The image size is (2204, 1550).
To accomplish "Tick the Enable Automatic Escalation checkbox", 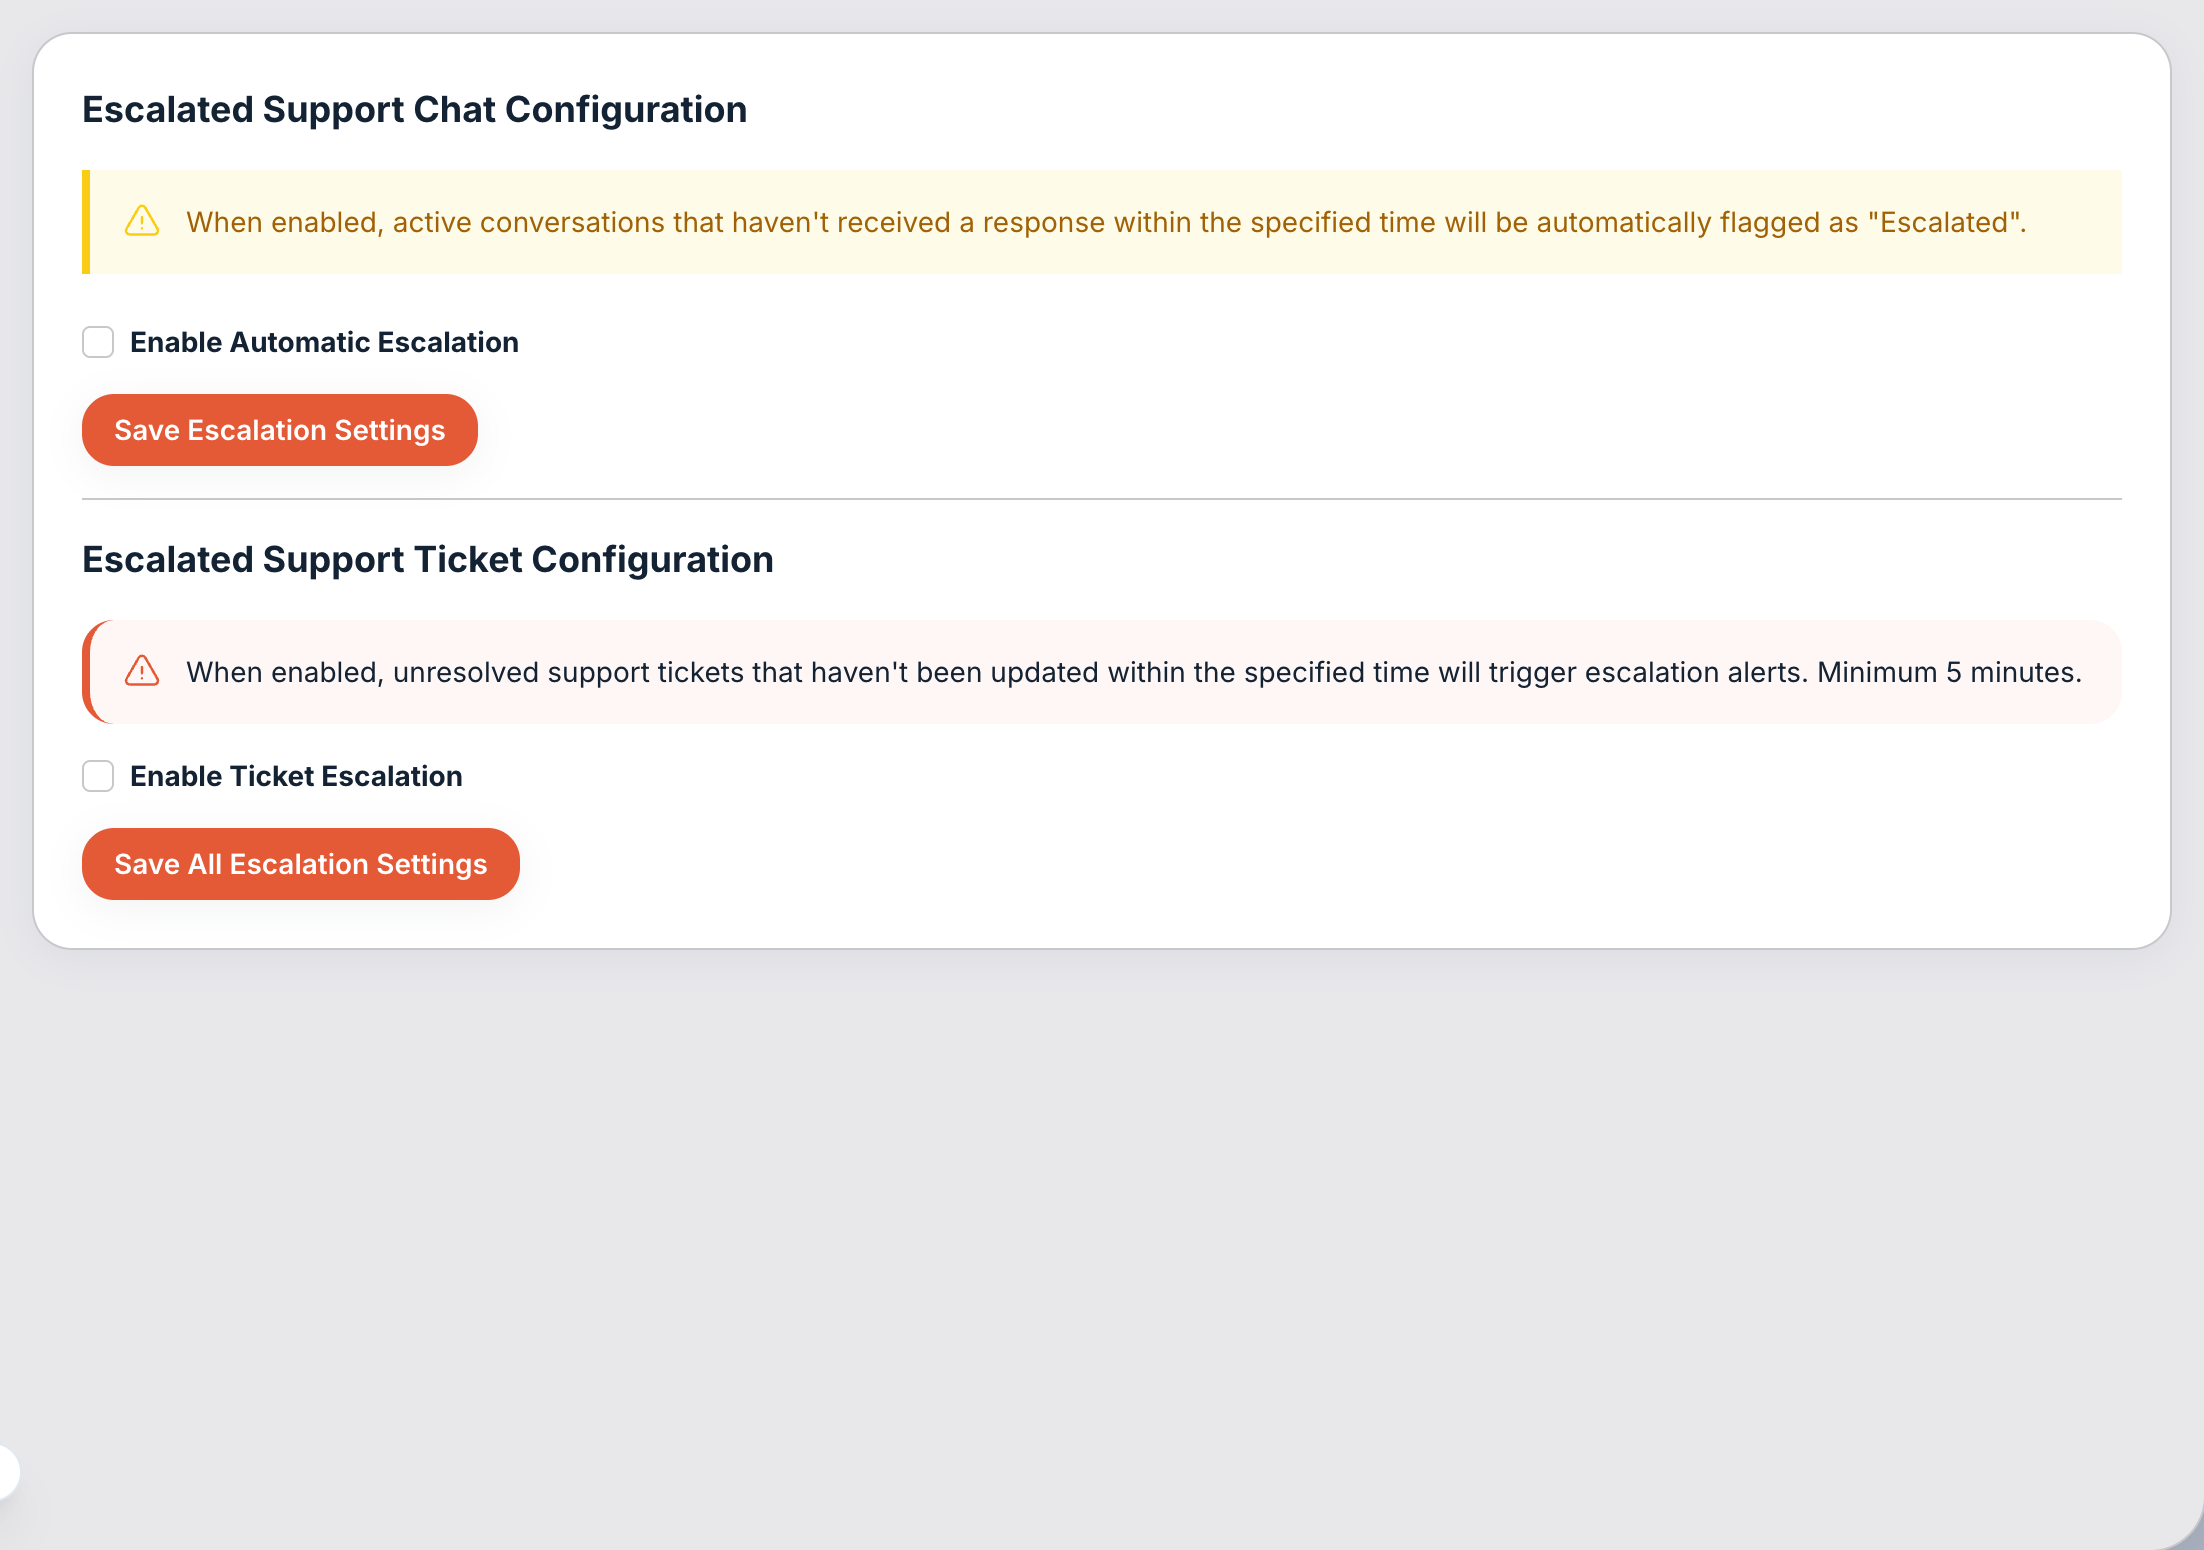I will click(x=98, y=342).
